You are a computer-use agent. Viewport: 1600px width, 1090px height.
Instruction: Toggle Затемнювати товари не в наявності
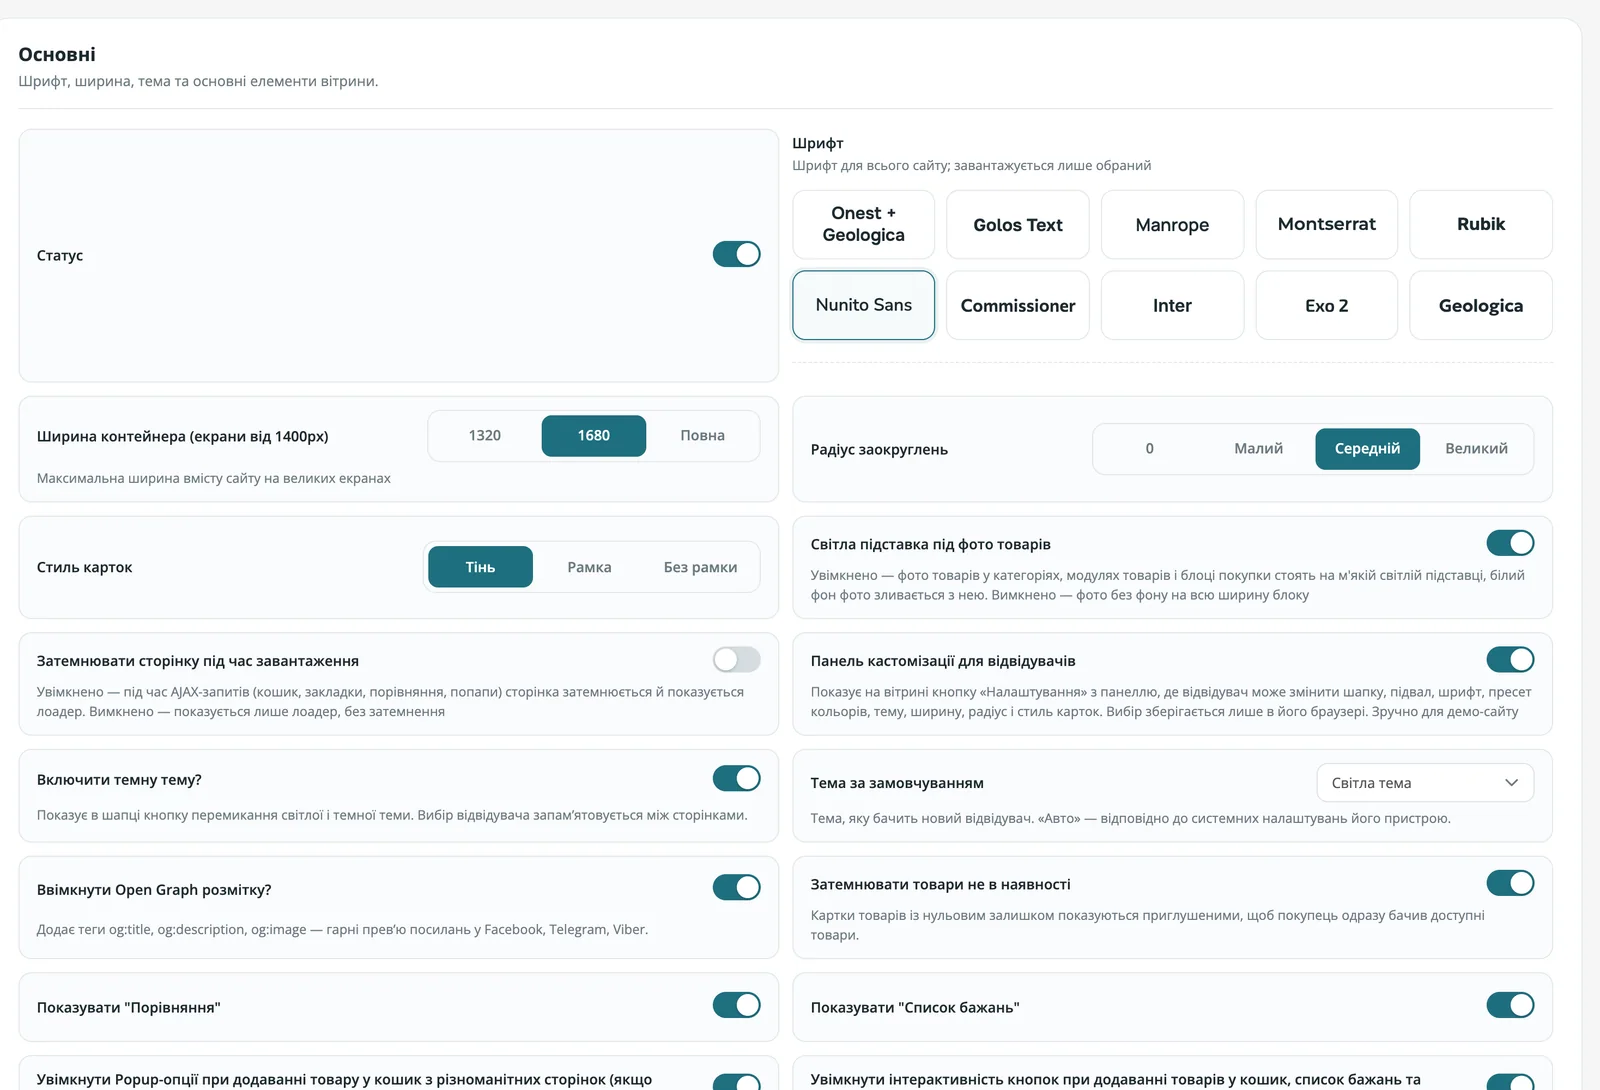[x=1510, y=883]
